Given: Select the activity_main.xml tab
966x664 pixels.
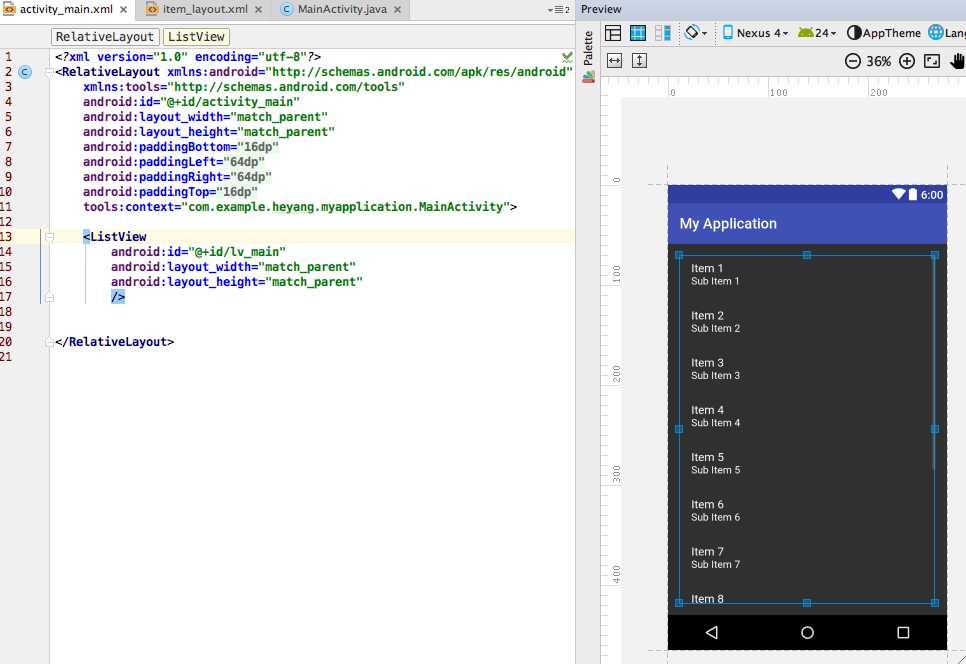Looking at the screenshot, I should tap(66, 9).
